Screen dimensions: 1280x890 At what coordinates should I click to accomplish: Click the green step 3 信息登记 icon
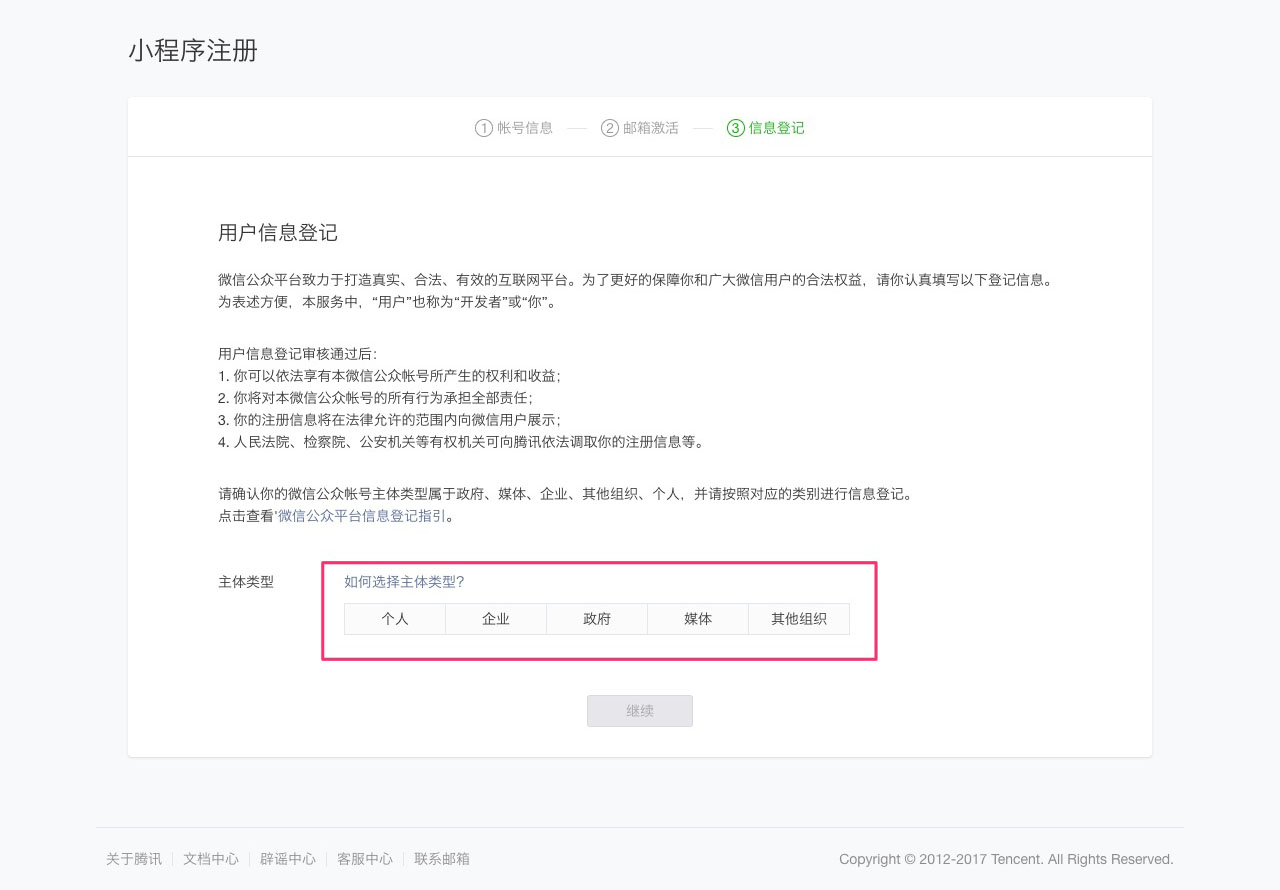(736, 127)
